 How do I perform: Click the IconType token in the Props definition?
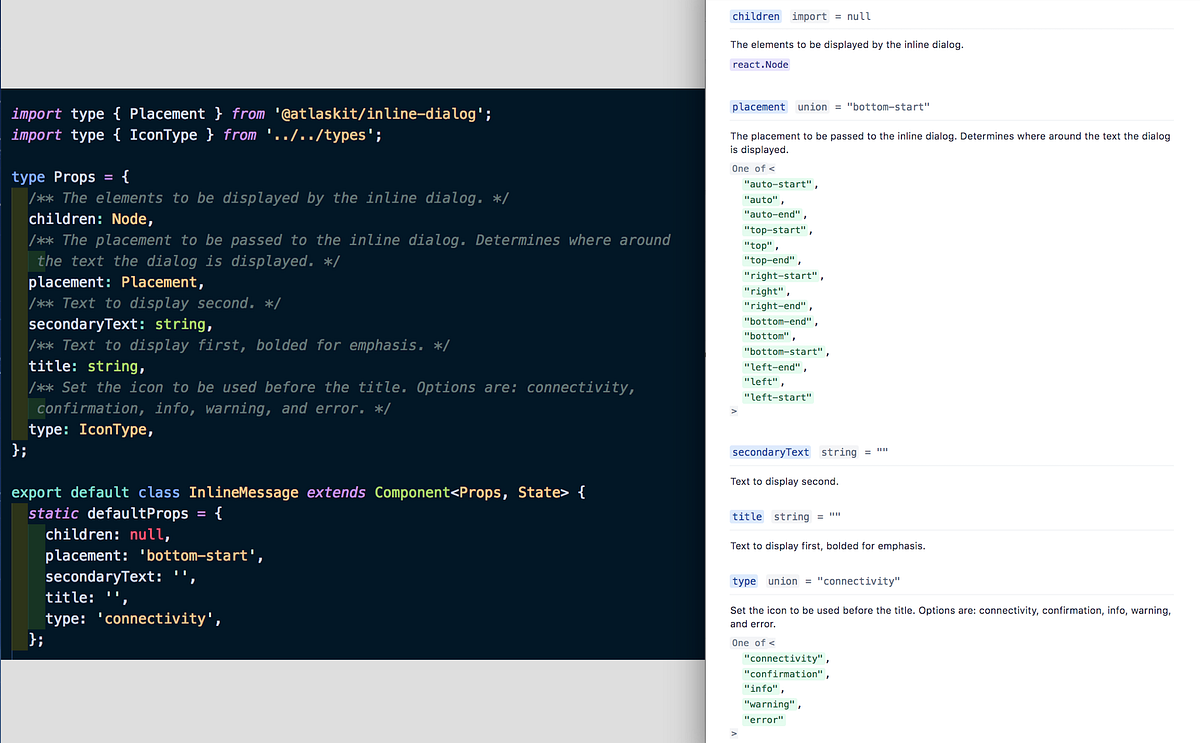click(x=113, y=429)
